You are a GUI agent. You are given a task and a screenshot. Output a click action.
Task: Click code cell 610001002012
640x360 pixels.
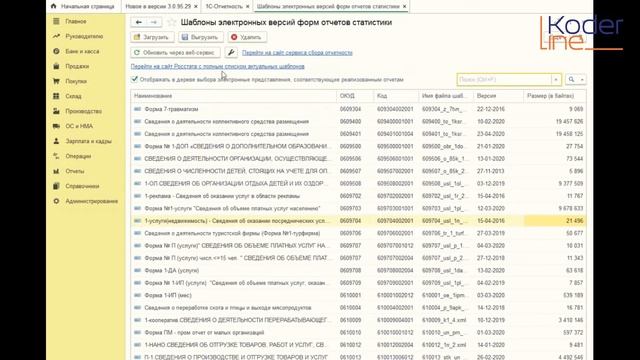(x=395, y=295)
